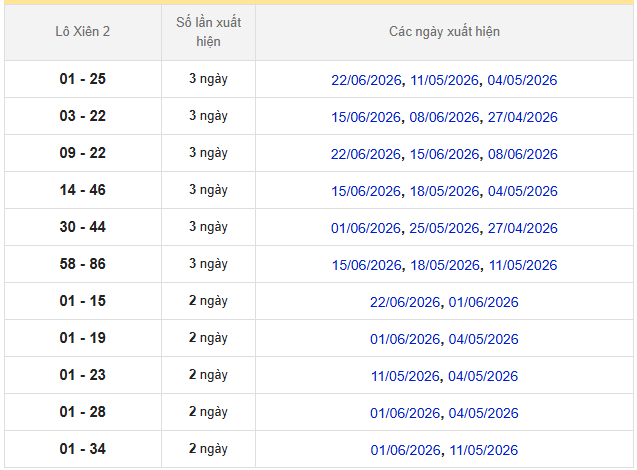View the 27/04/2026 result for 30 - 44
The height and width of the screenshot is (470, 637).
coord(523,228)
